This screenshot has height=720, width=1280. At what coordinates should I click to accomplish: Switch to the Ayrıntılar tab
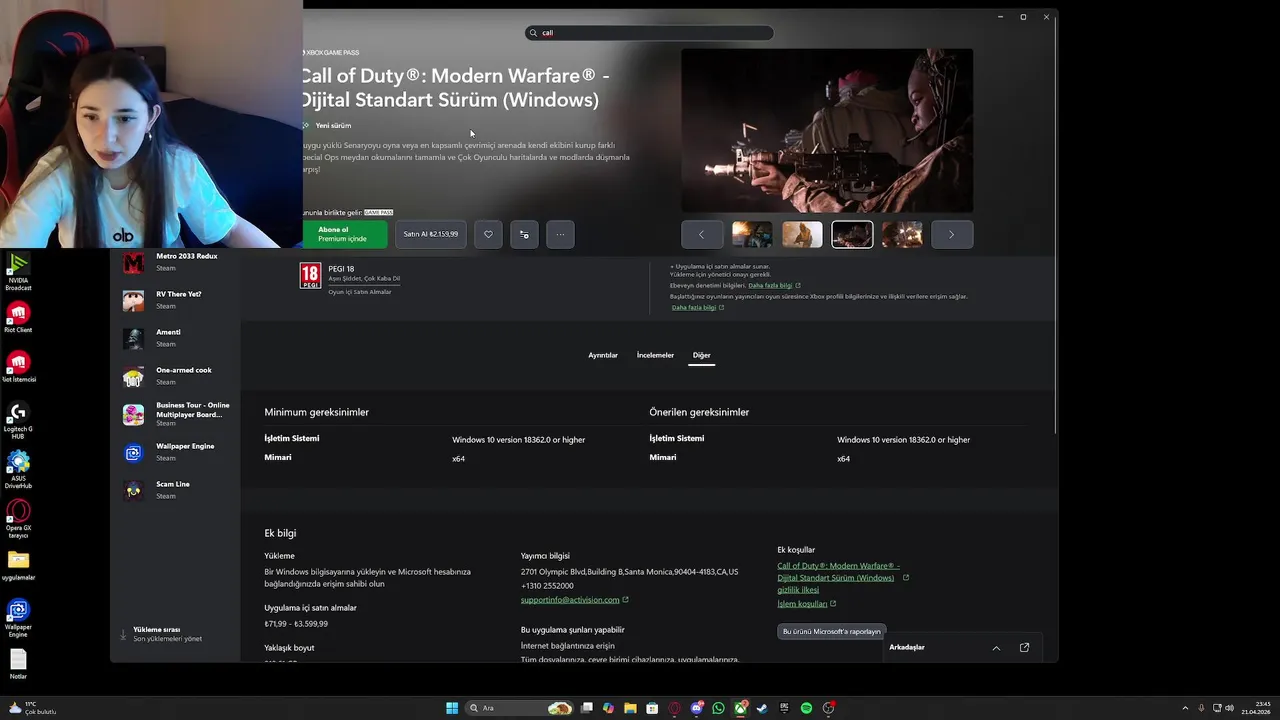[603, 355]
